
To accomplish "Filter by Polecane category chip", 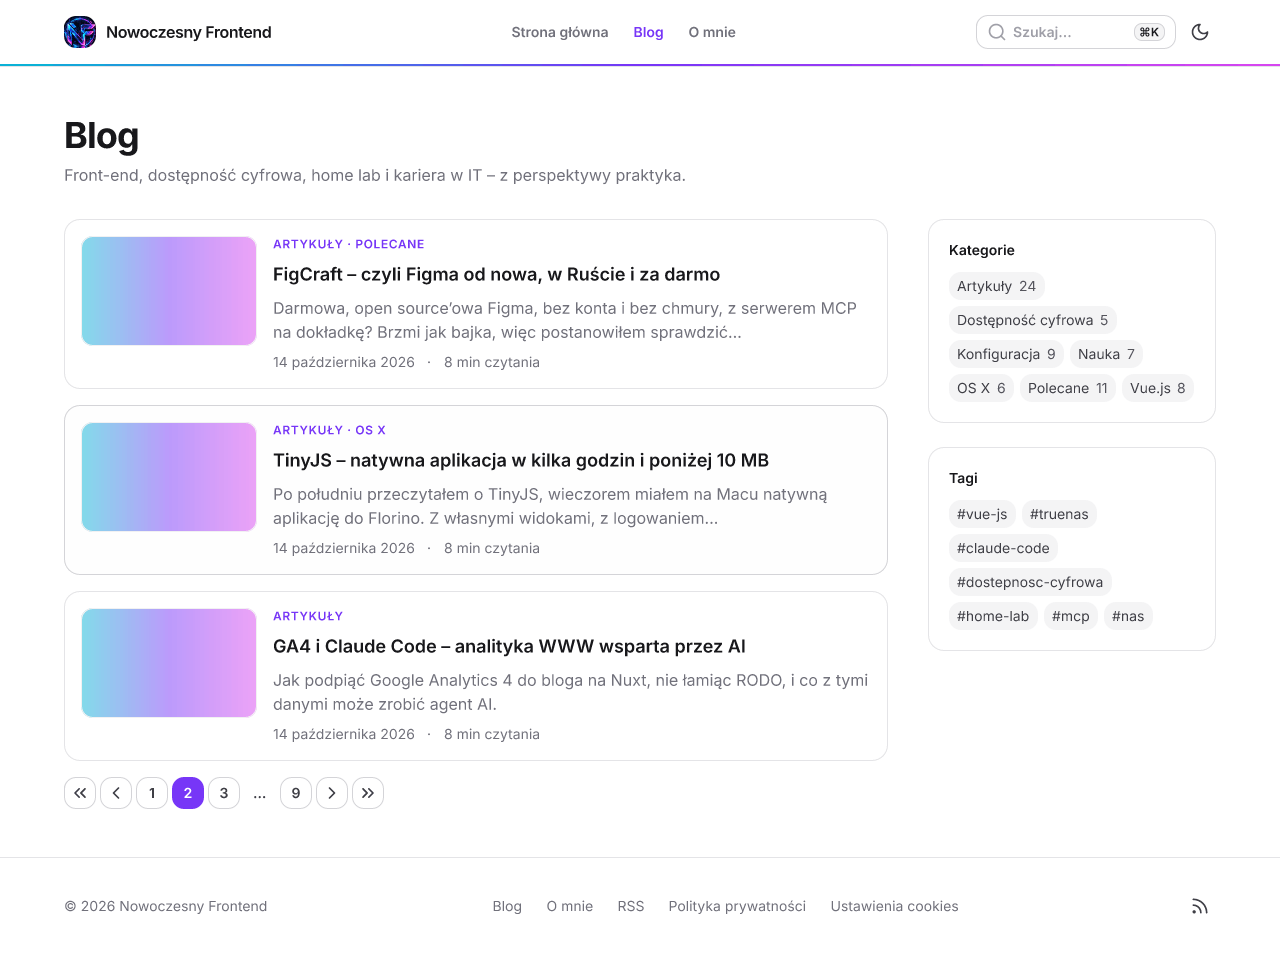I will [x=1068, y=388].
